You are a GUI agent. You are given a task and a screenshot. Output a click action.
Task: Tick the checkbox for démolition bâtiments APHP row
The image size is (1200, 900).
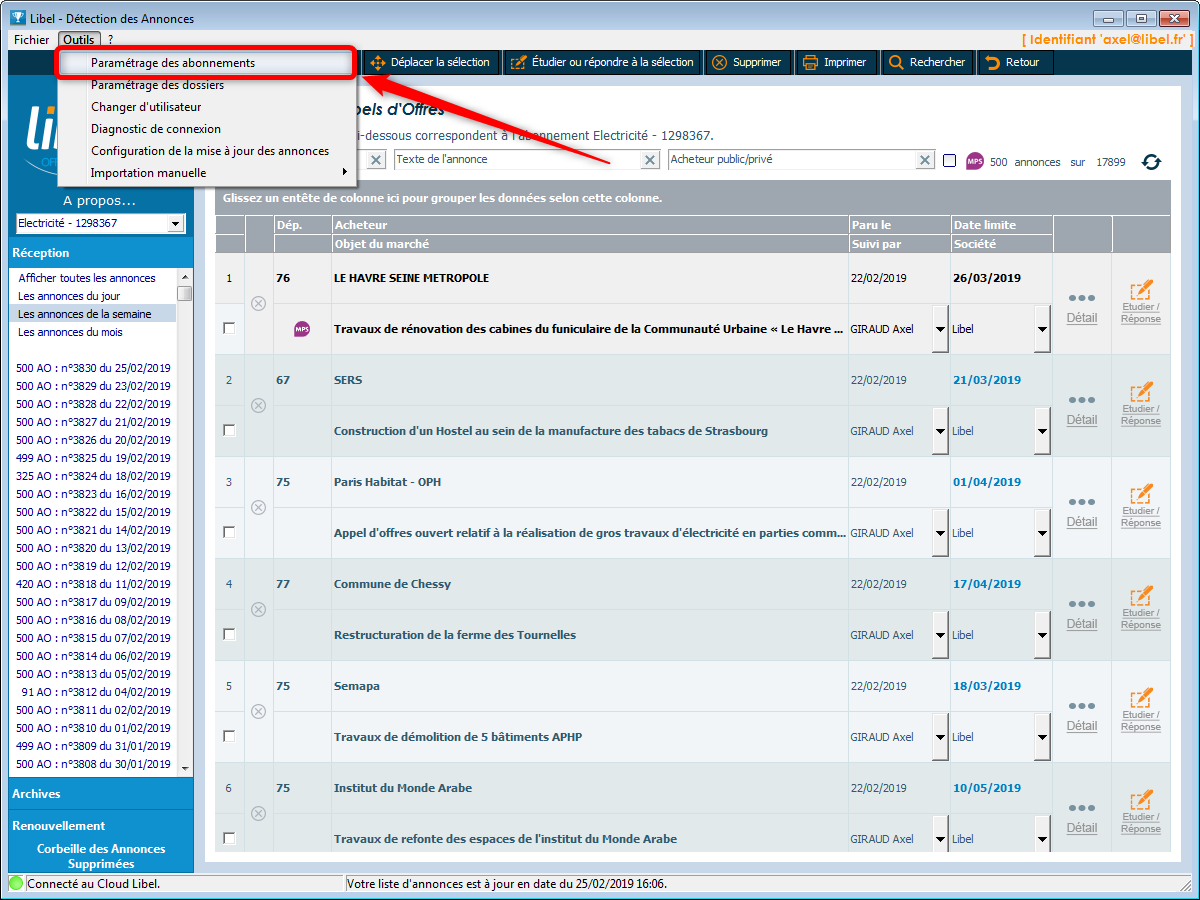click(229, 736)
